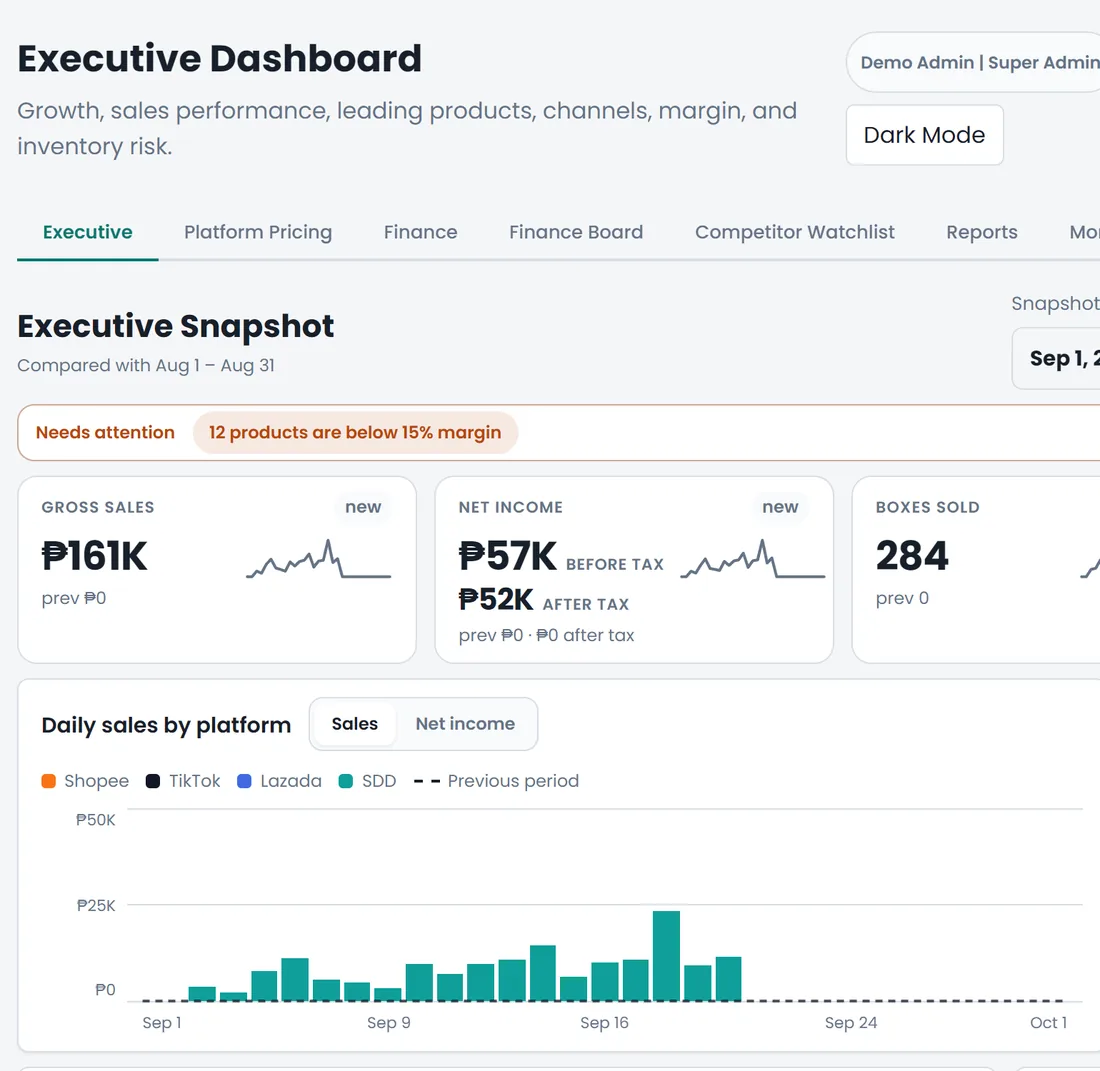The height and width of the screenshot is (1071, 1100).
Task: Click the tallest sales bar after Sep 16
Action: (666, 956)
